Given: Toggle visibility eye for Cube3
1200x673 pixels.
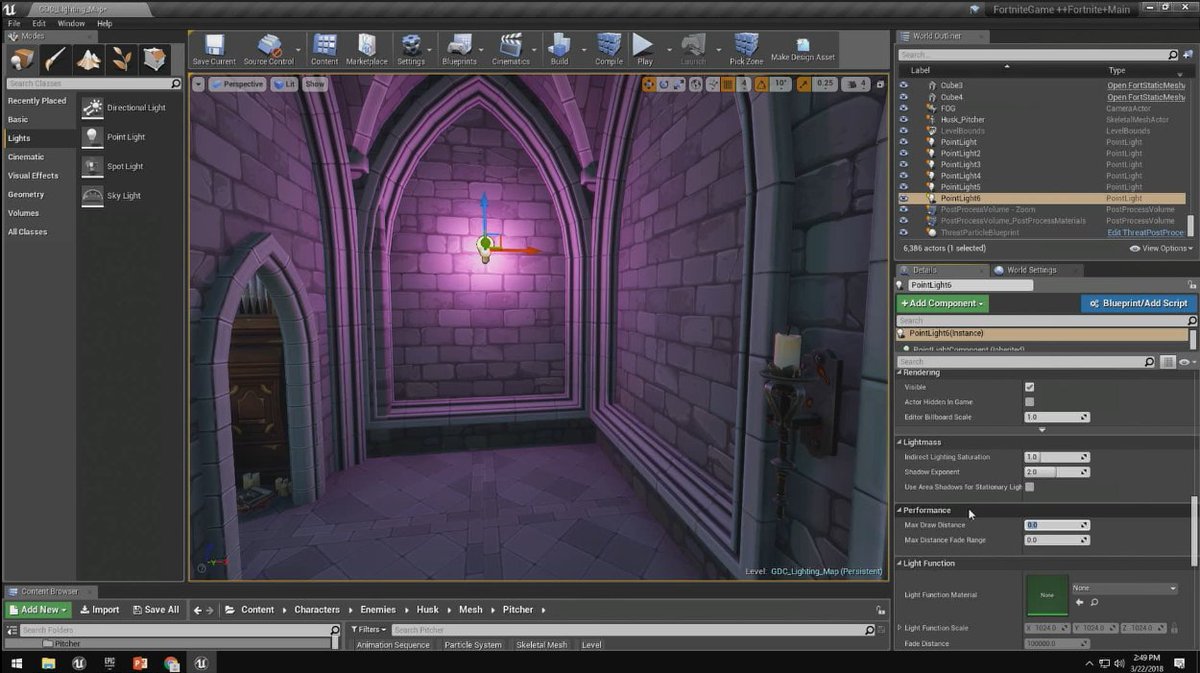Looking at the screenshot, I should (904, 86).
